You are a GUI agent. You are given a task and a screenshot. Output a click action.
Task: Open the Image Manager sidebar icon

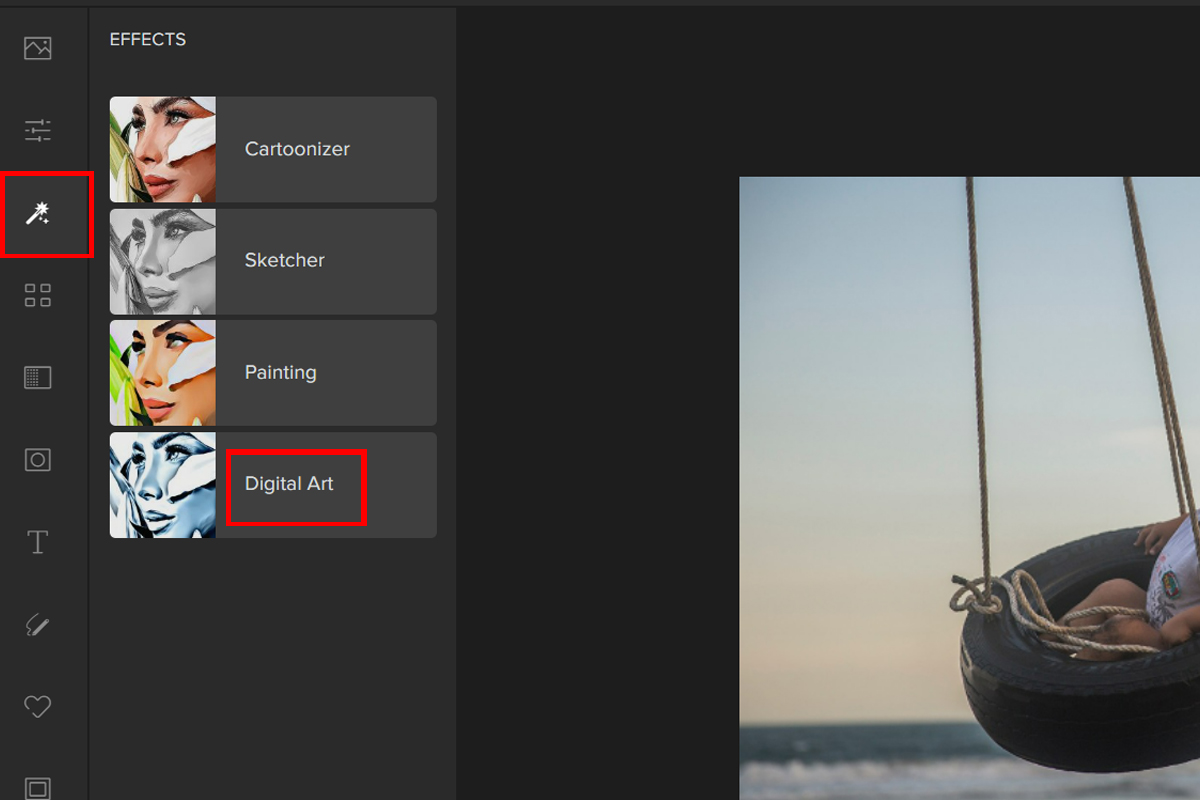click(38, 48)
